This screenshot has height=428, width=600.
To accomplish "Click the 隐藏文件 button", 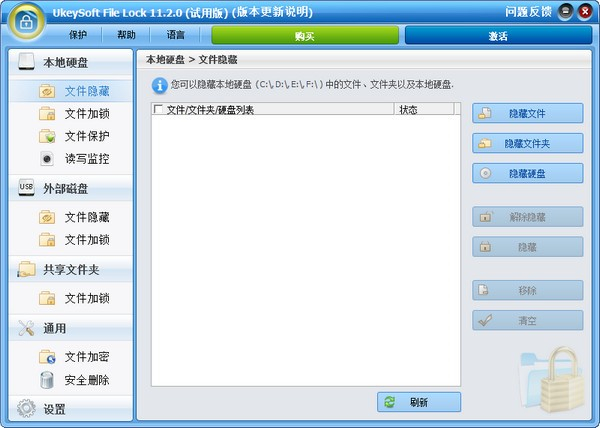I will pyautogui.click(x=528, y=113).
